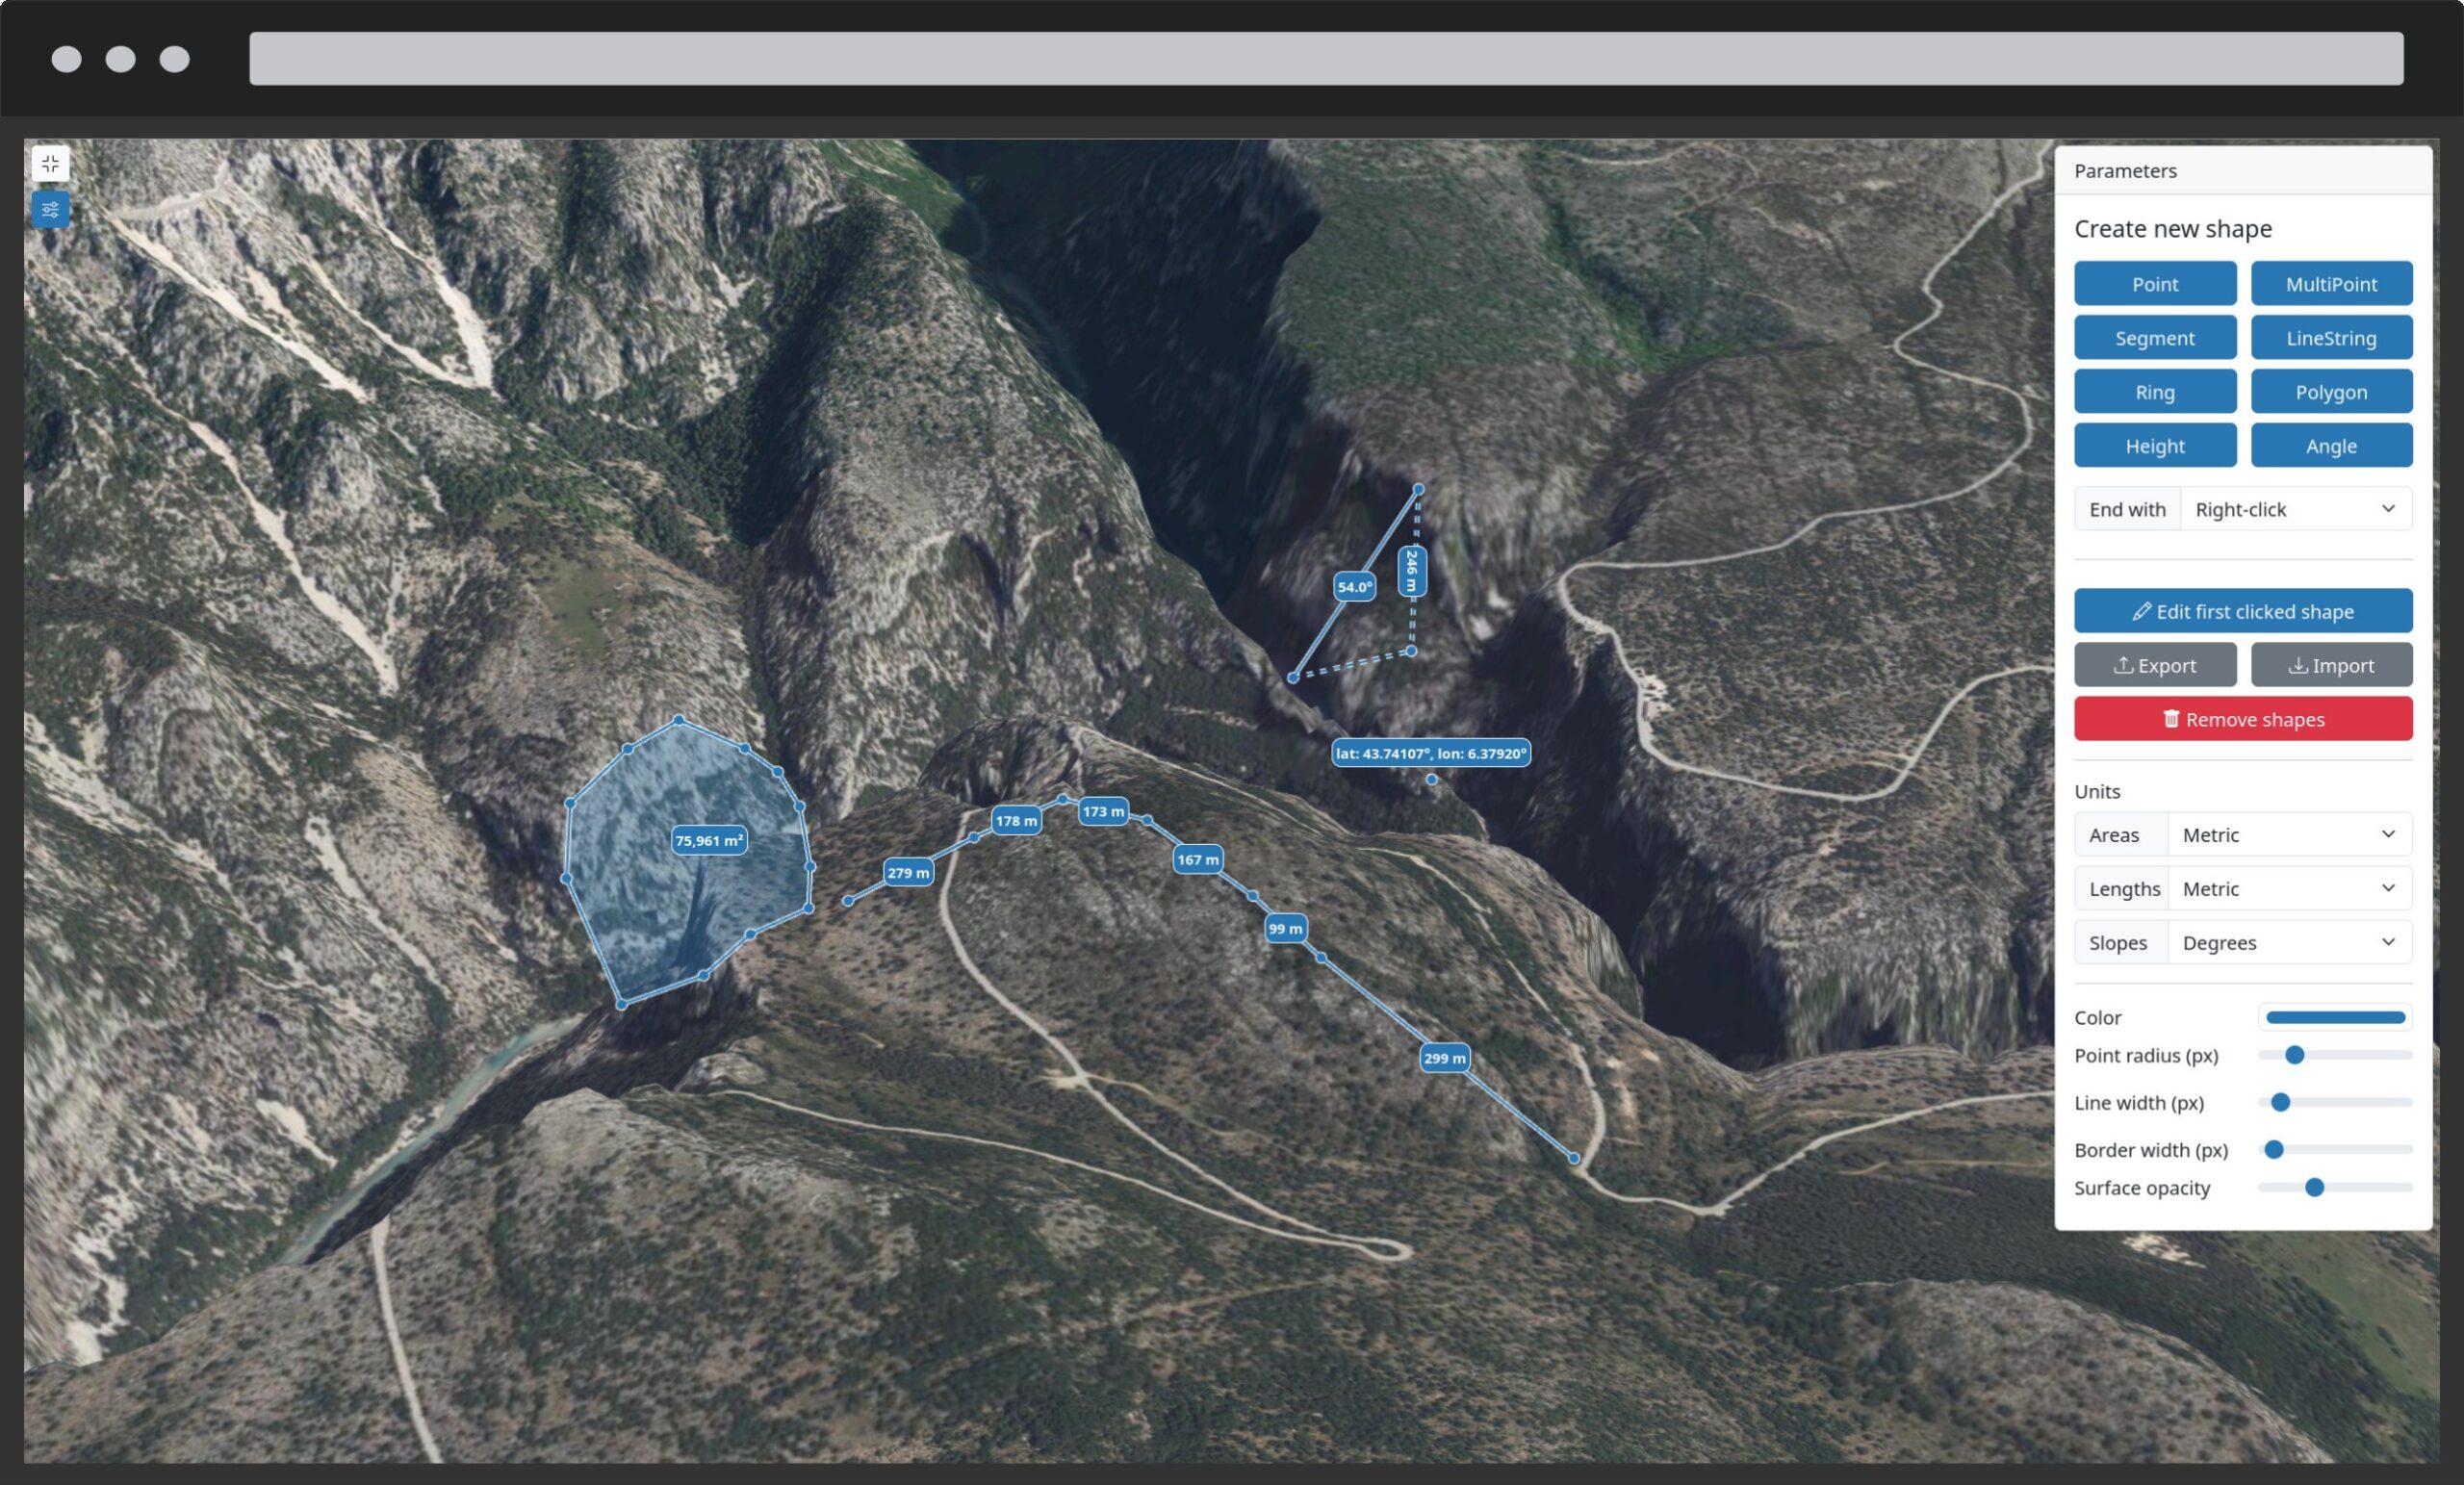The height and width of the screenshot is (1485, 2464).
Task: Adjust the Point radius slider handle
Action: (x=2294, y=1055)
